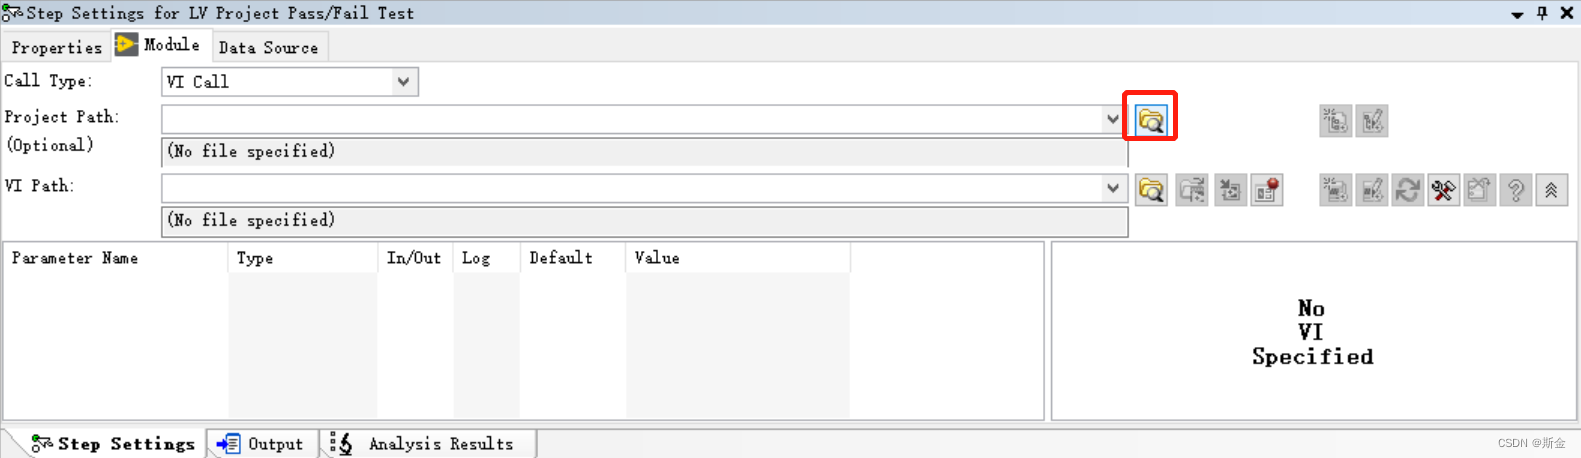
Task: Open the help question mark icon
Action: [x=1516, y=189]
